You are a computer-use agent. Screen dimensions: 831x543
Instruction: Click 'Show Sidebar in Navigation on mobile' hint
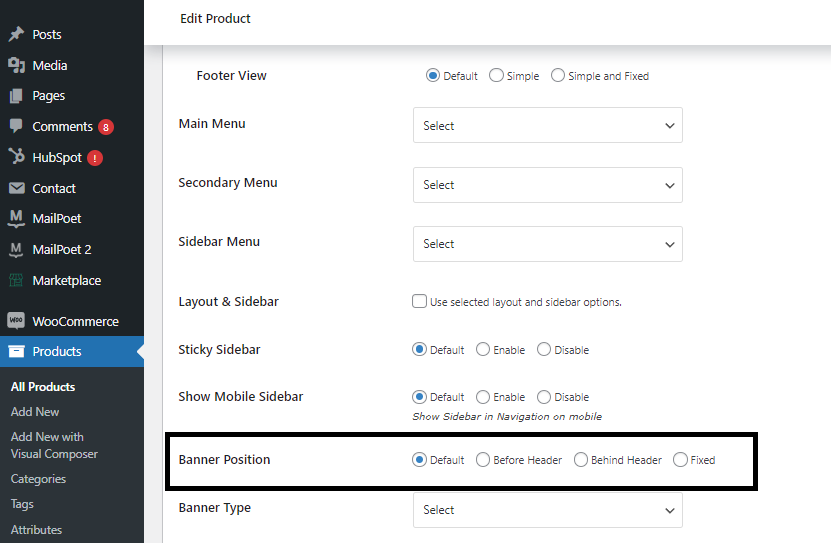pyautogui.click(x=507, y=416)
